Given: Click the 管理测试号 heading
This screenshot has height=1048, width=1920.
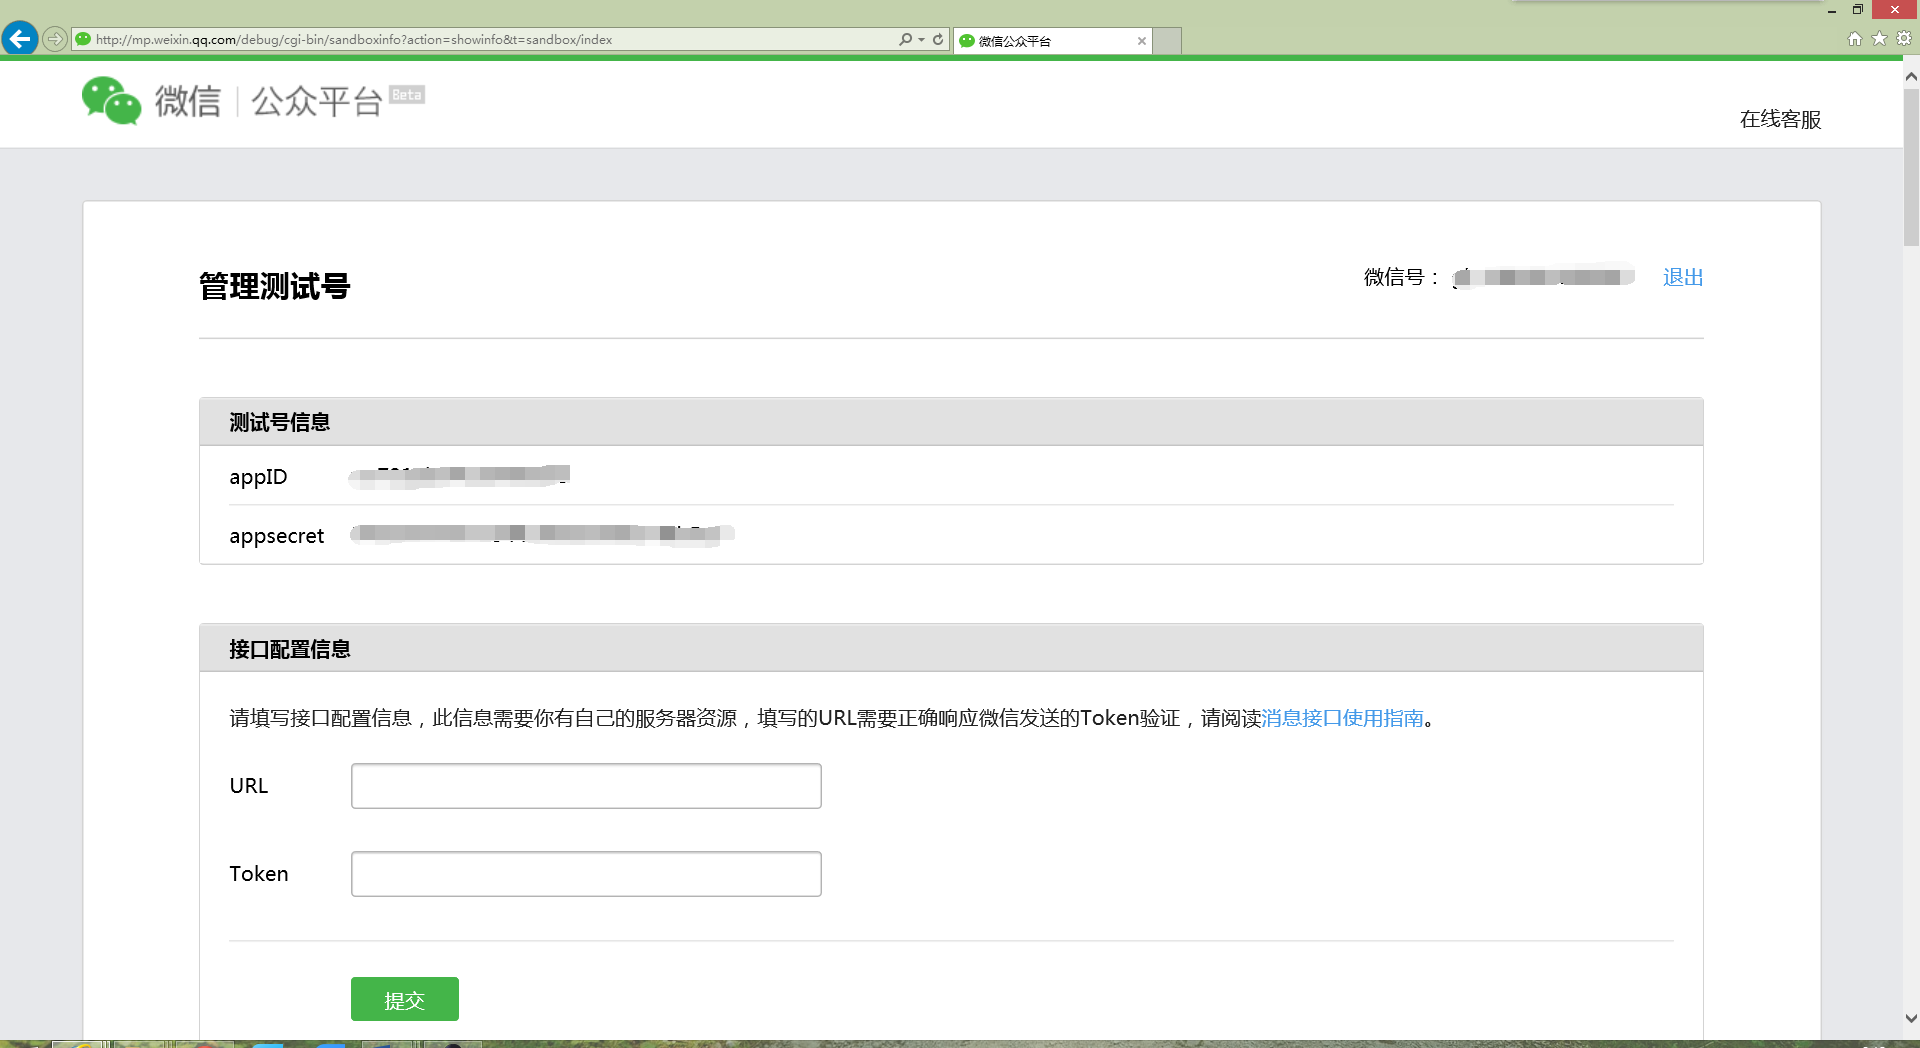Looking at the screenshot, I should coord(275,286).
